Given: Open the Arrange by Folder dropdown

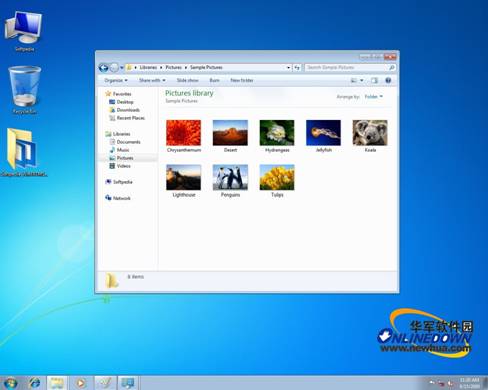Looking at the screenshot, I should [374, 97].
